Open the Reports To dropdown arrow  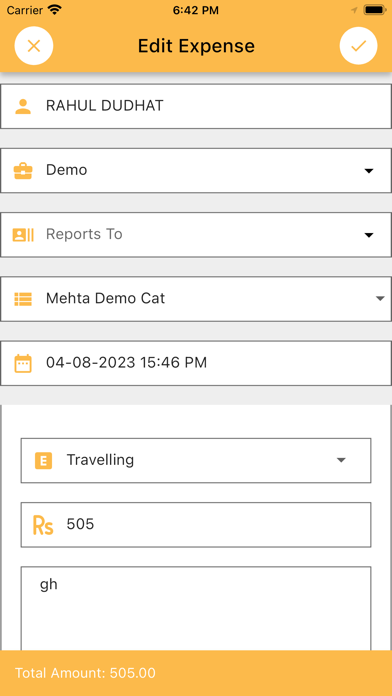(368, 235)
